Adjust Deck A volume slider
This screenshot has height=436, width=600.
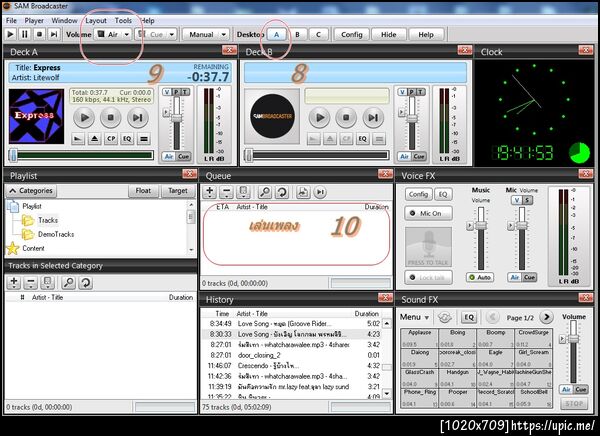(x=177, y=118)
